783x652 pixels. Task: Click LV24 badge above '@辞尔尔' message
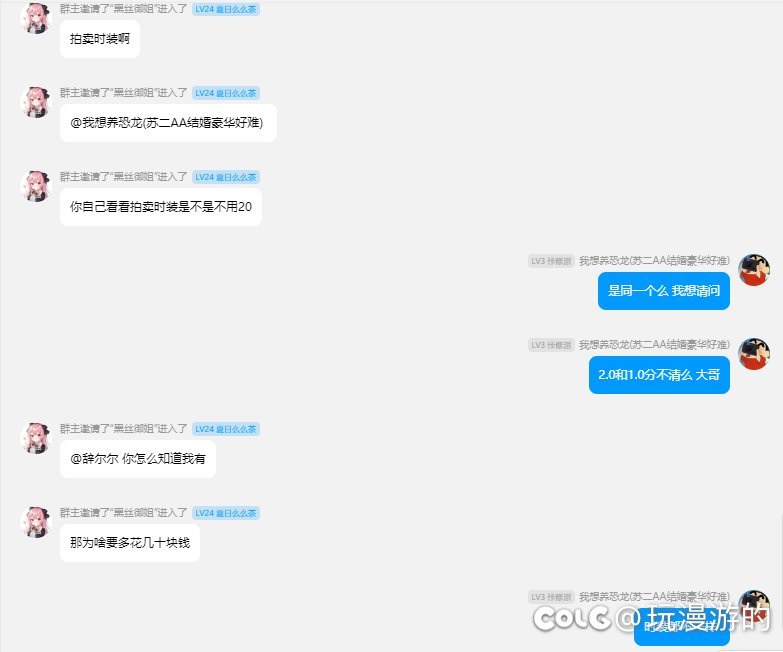coord(226,429)
